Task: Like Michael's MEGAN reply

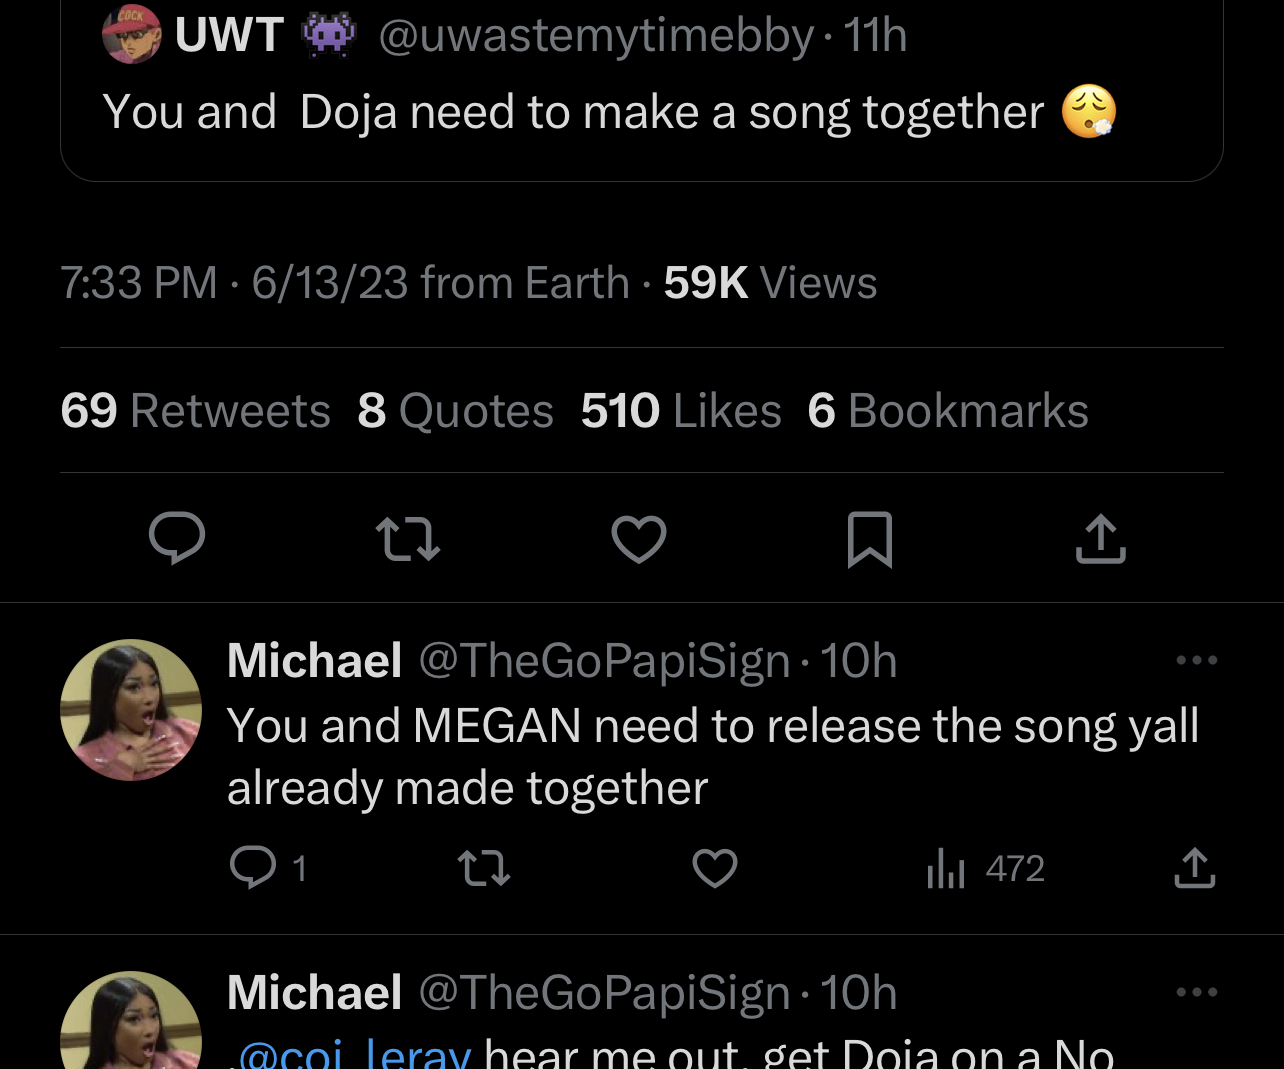Action: tap(715, 868)
